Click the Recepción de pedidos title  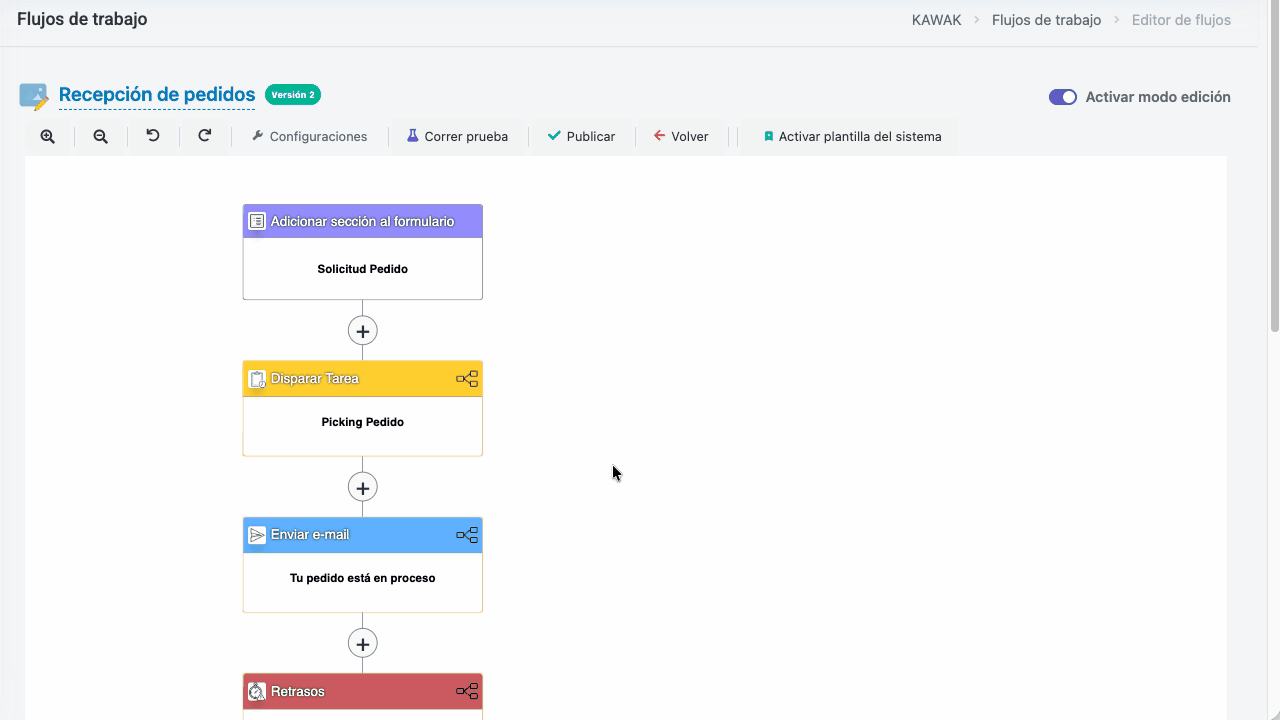[157, 95]
